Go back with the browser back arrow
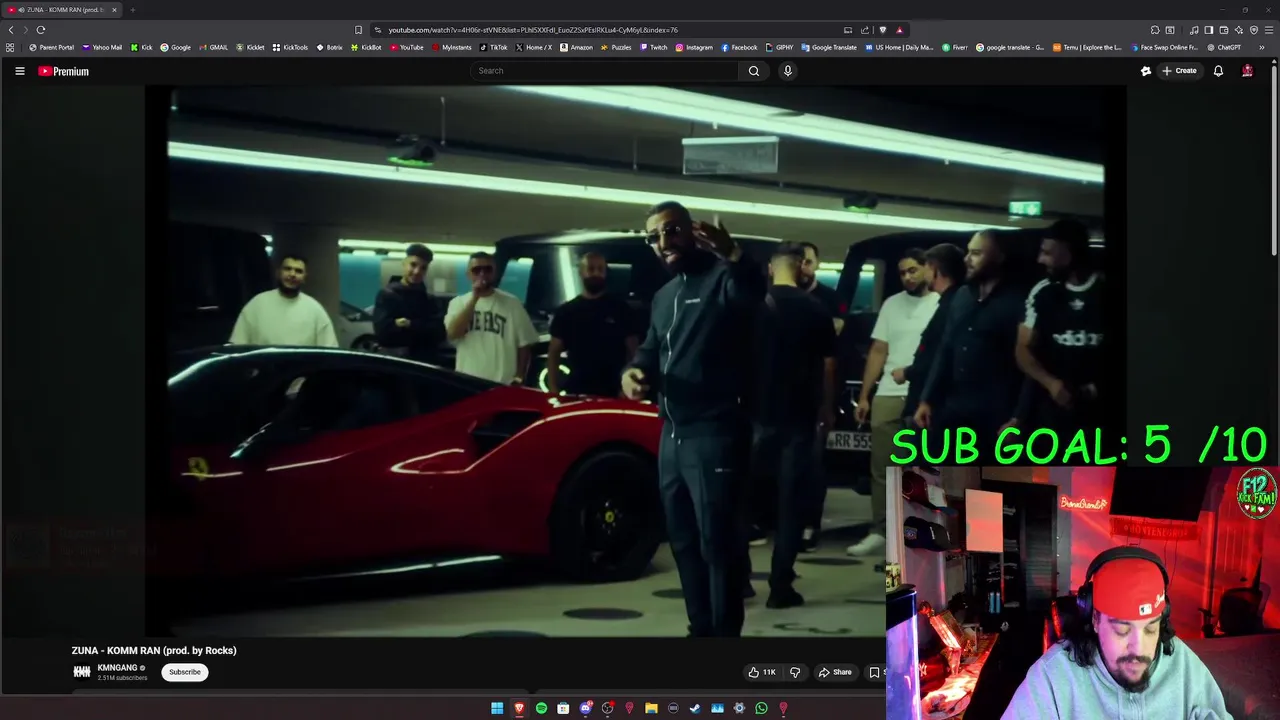Image resolution: width=1280 pixels, height=720 pixels. tap(11, 30)
